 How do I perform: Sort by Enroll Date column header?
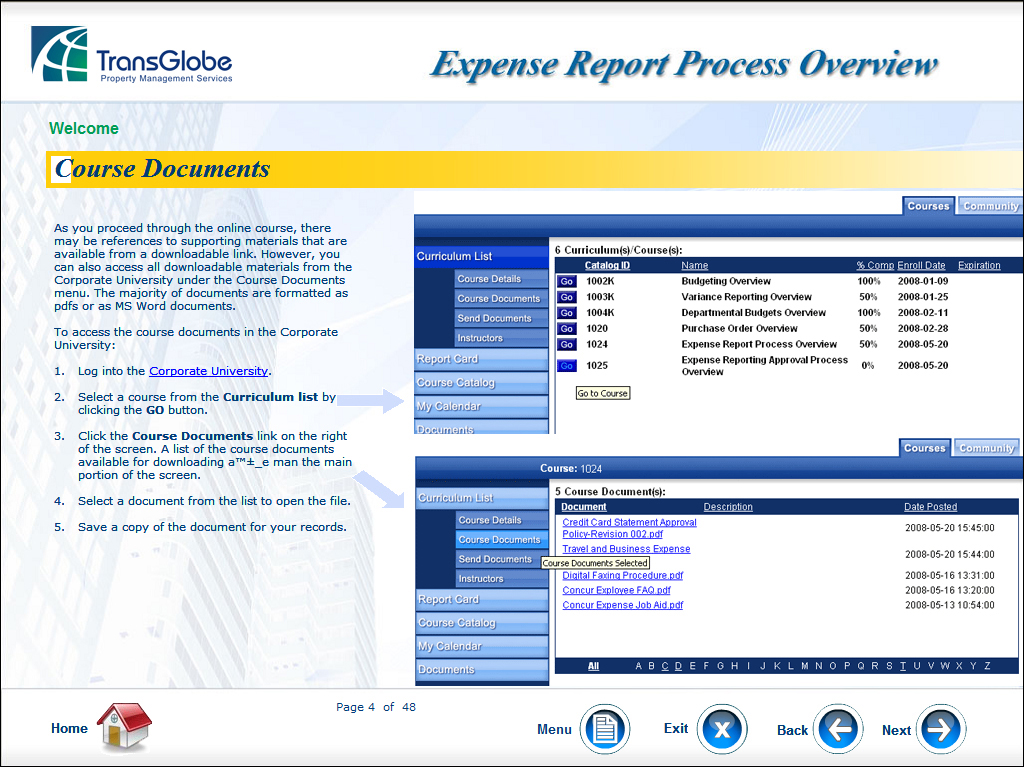[921, 265]
